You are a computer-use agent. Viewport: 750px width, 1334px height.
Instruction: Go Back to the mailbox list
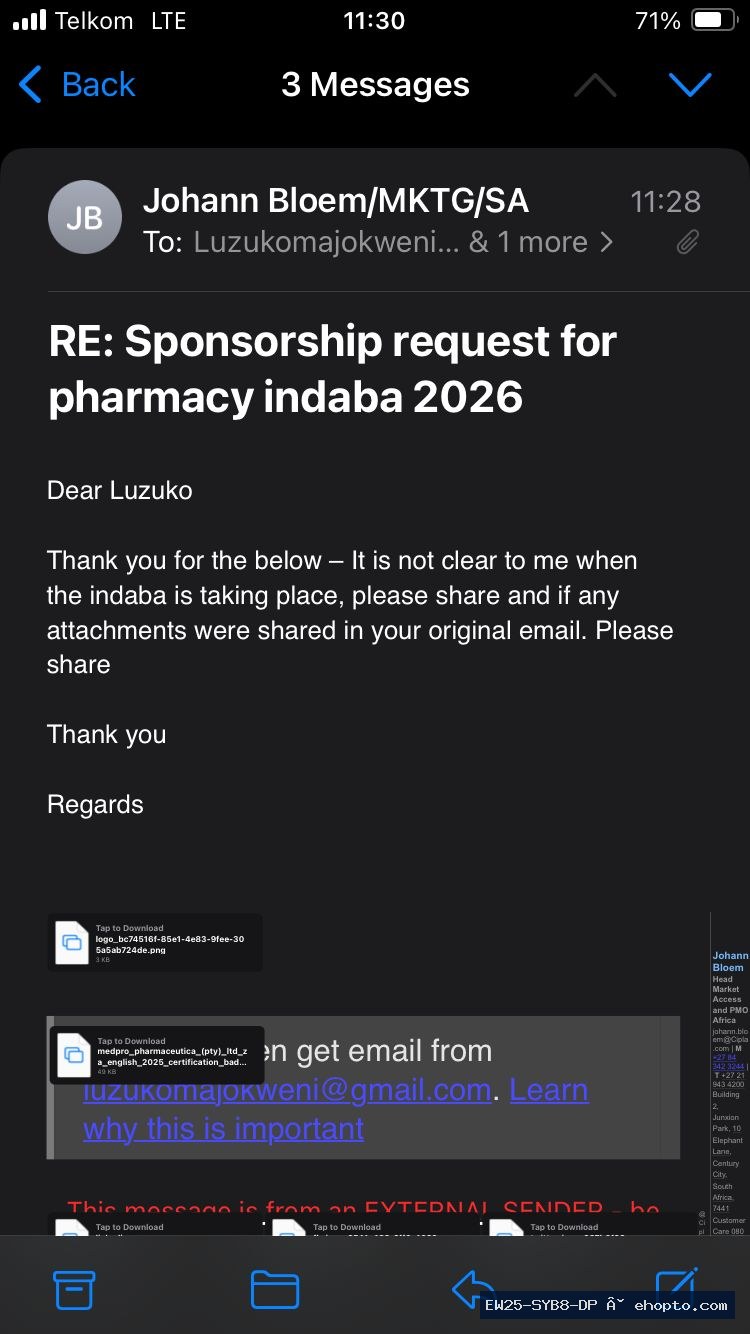[77, 85]
